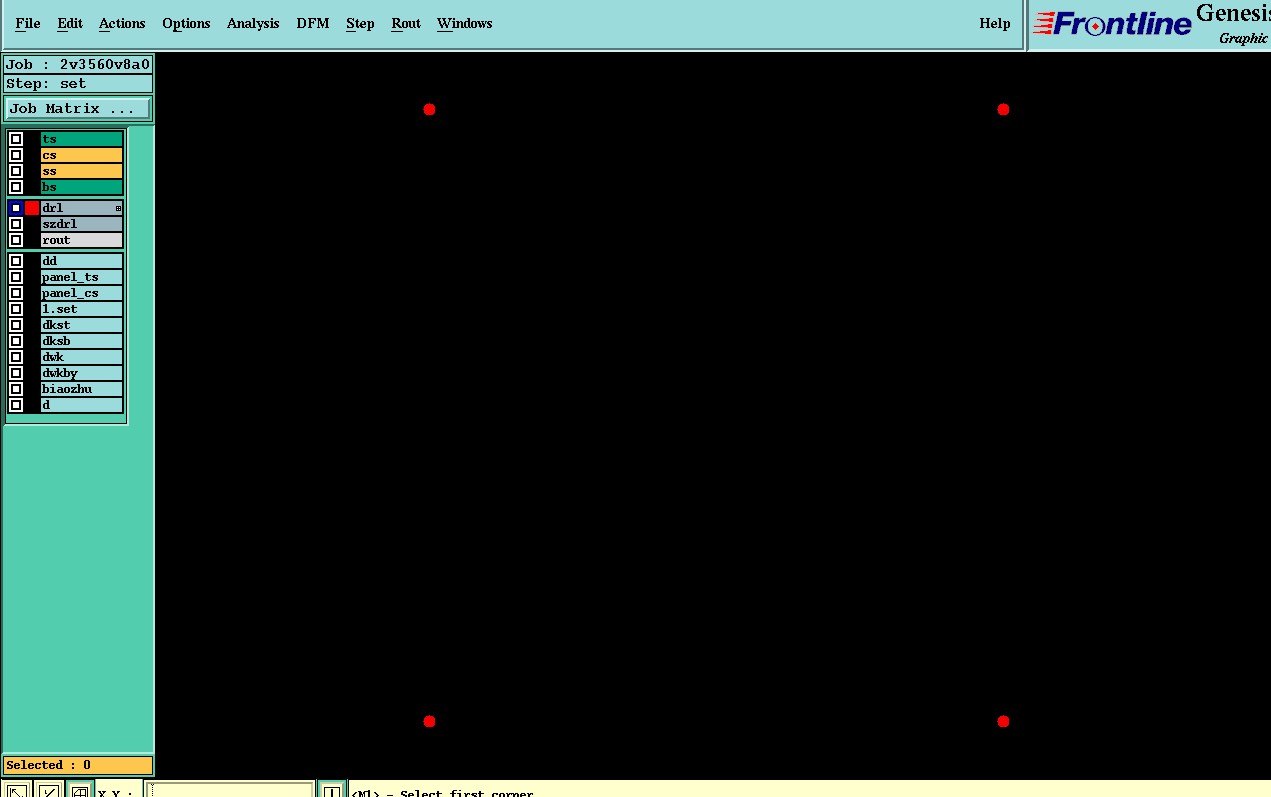Toggle display checkbox for panel_ts layer

pos(16,277)
